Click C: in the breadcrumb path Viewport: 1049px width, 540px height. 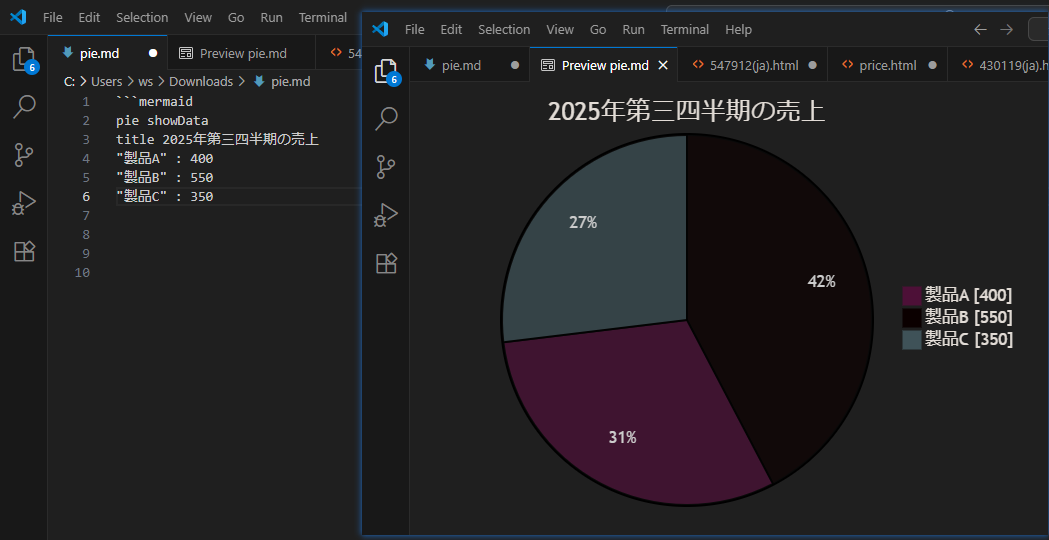point(69,82)
